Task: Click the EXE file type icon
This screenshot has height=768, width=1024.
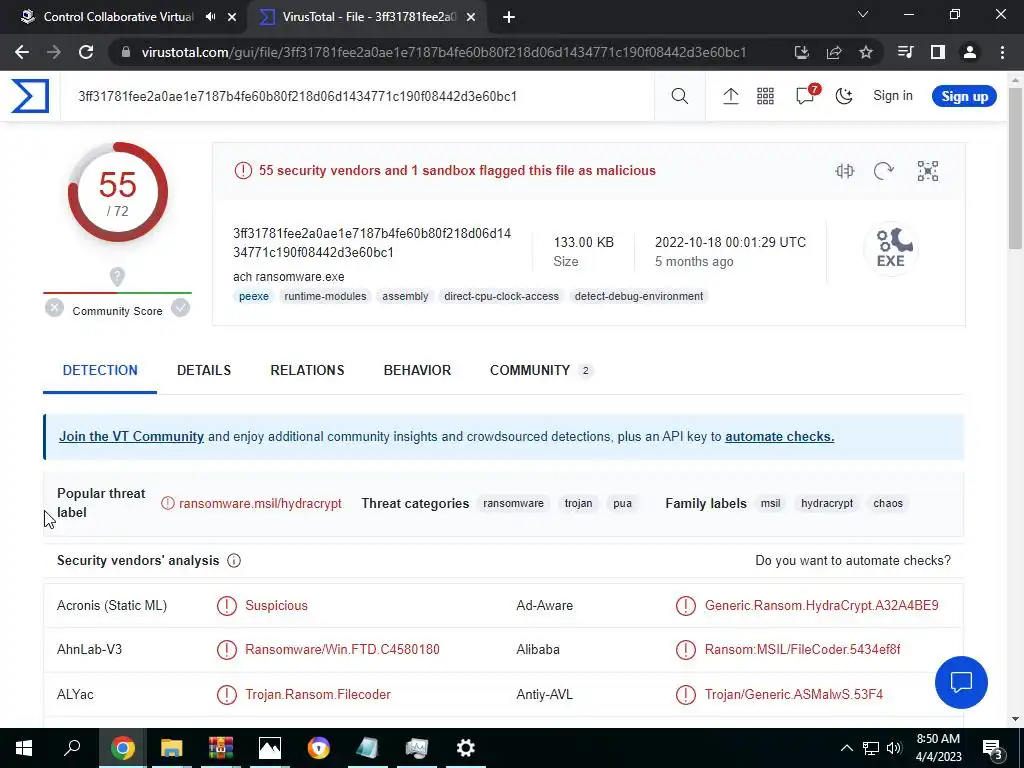Action: click(x=891, y=248)
